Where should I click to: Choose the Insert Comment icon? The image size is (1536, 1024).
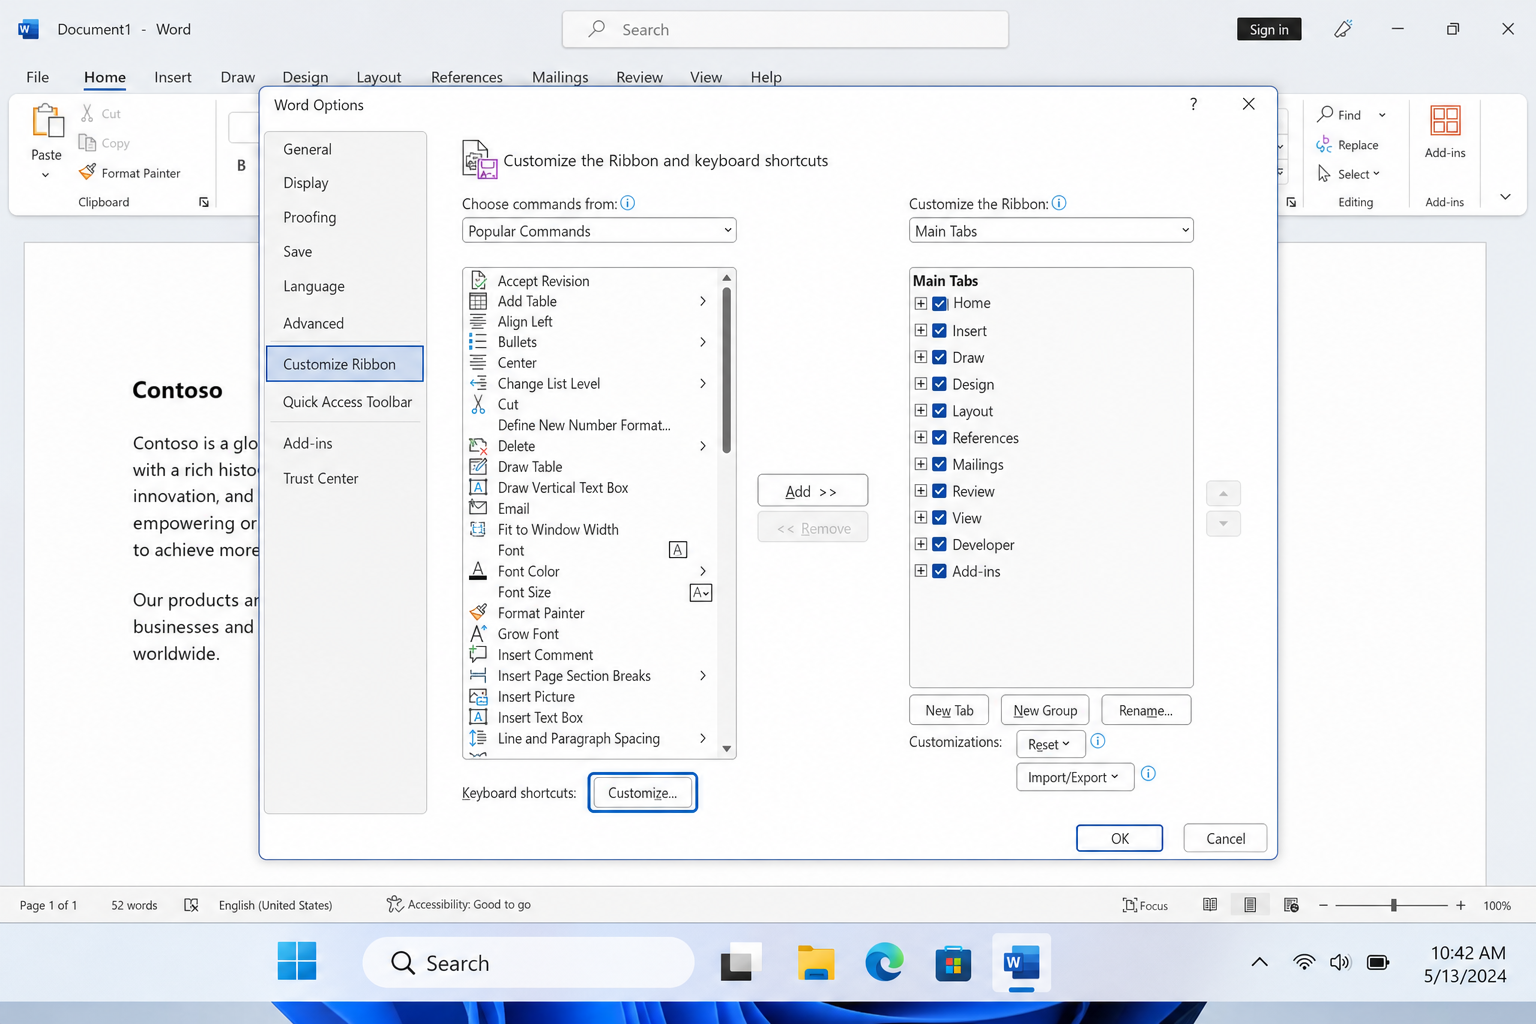tap(478, 655)
